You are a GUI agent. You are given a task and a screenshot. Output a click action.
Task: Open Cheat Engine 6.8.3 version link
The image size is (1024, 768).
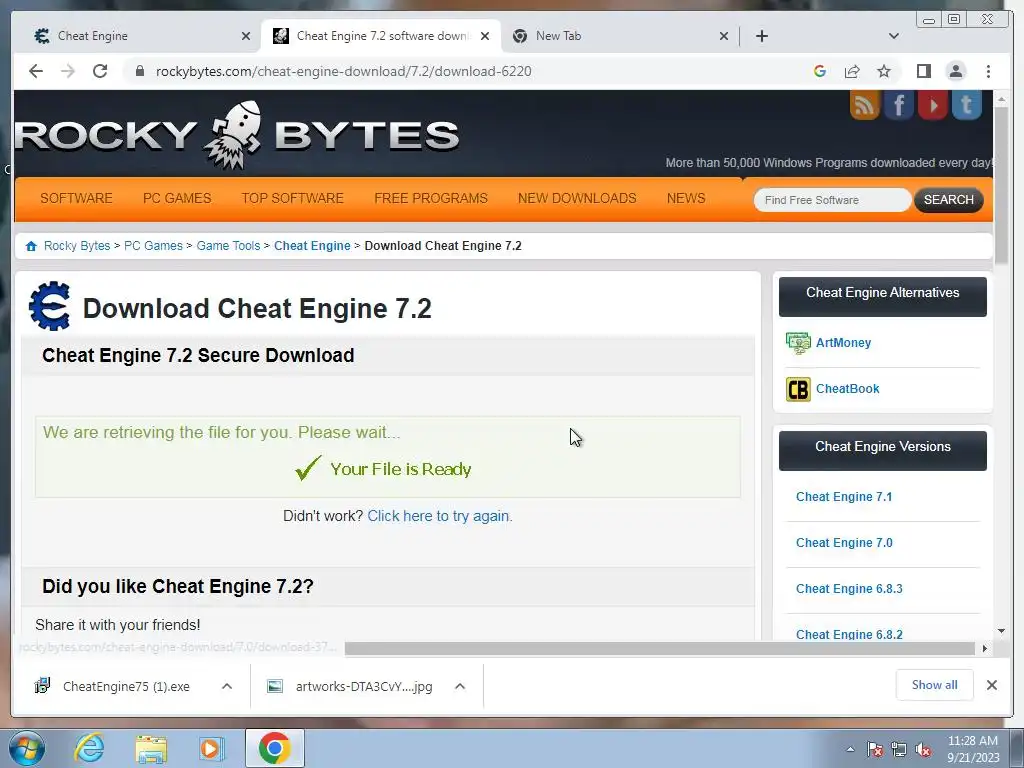[850, 588]
